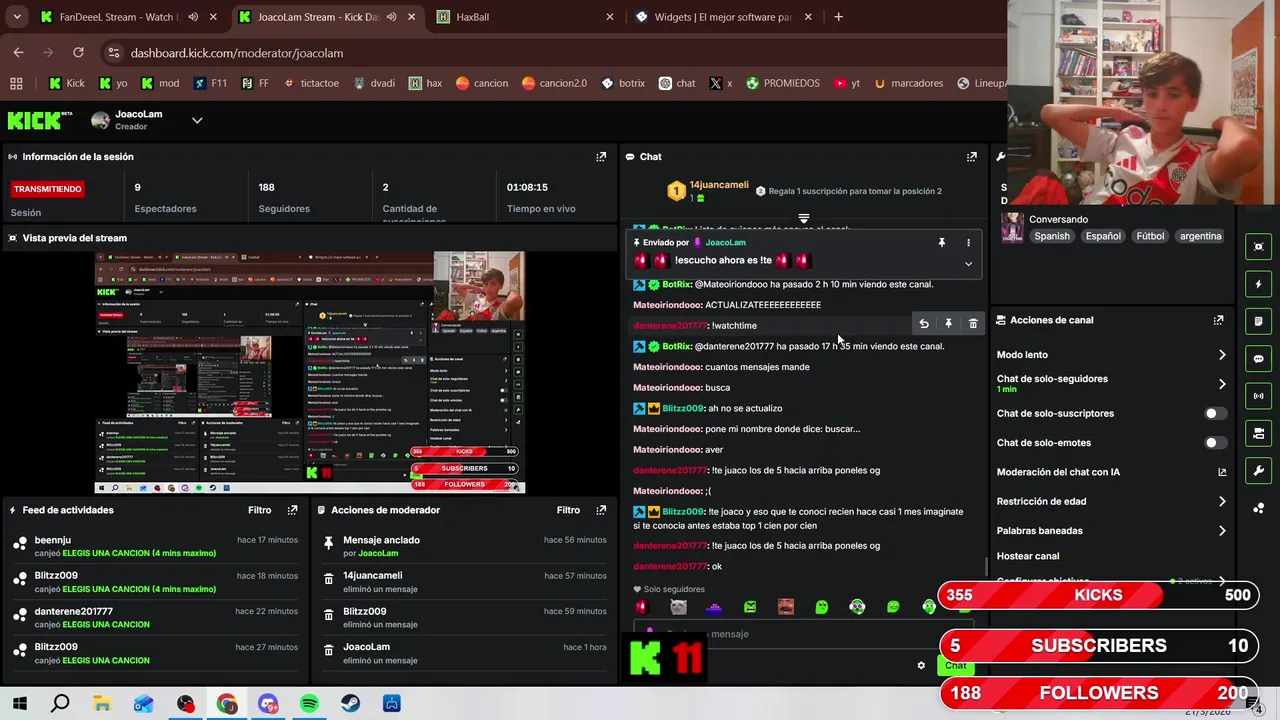Image resolution: width=1280 pixels, height=720 pixels.
Task: Open Filtro in Feed de actividades
Action: click(260, 510)
